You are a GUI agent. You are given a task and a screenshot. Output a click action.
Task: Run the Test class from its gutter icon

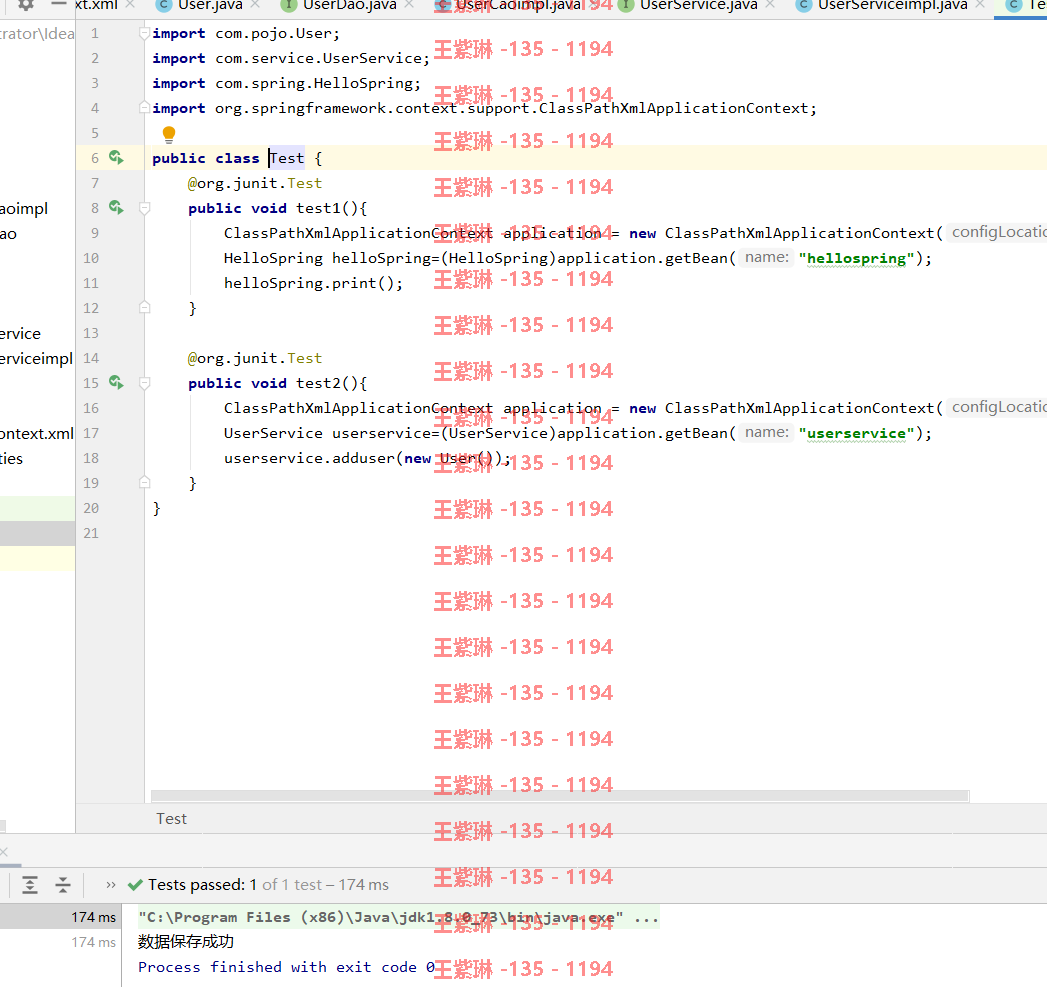[x=116, y=158]
